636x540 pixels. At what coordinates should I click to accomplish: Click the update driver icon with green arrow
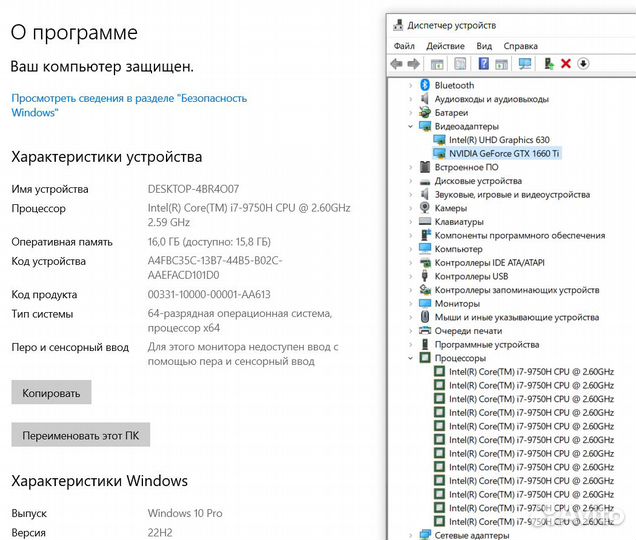[548, 64]
